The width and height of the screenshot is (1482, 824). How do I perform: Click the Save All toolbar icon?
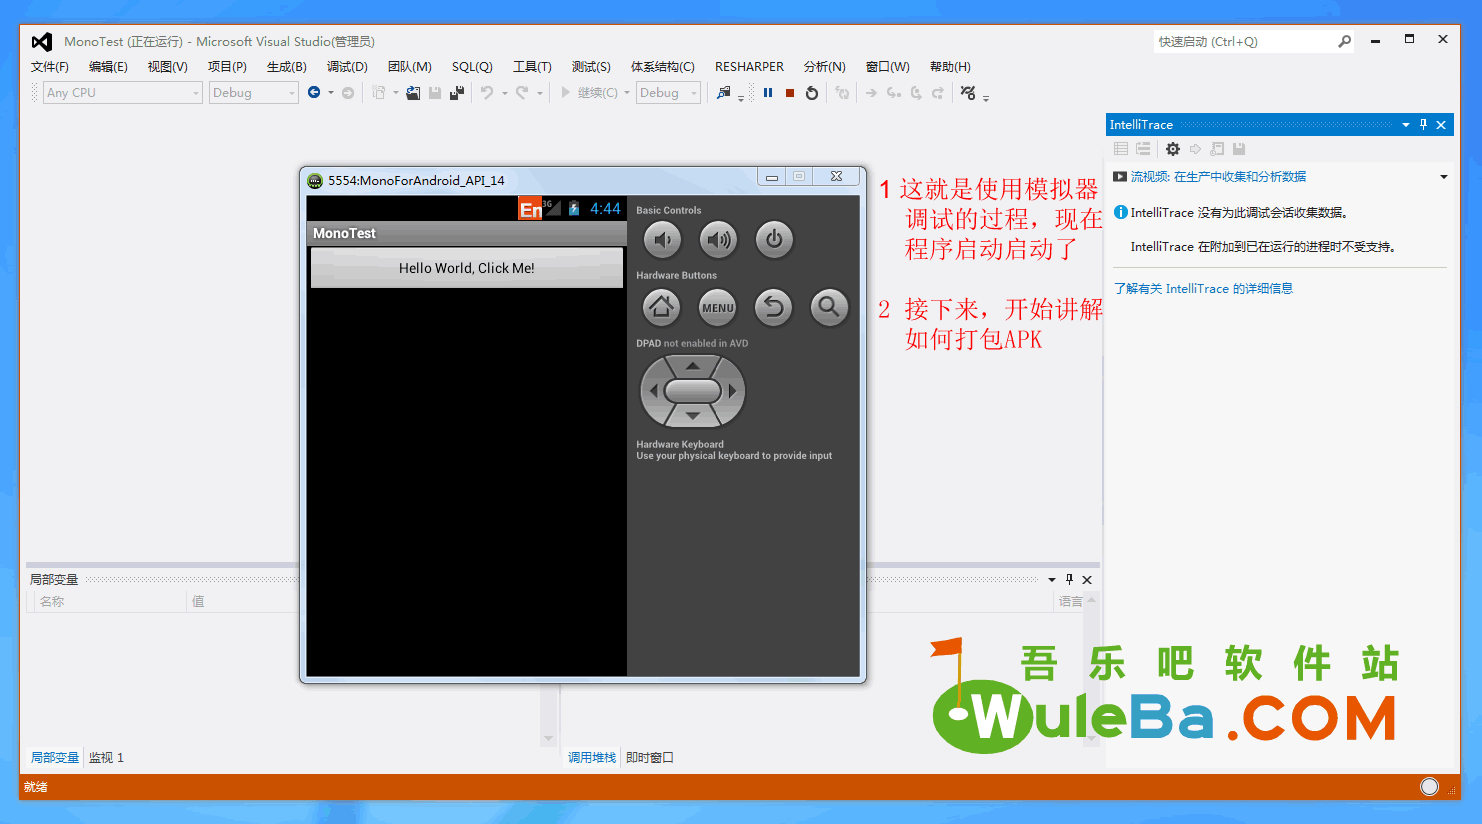[x=457, y=93]
